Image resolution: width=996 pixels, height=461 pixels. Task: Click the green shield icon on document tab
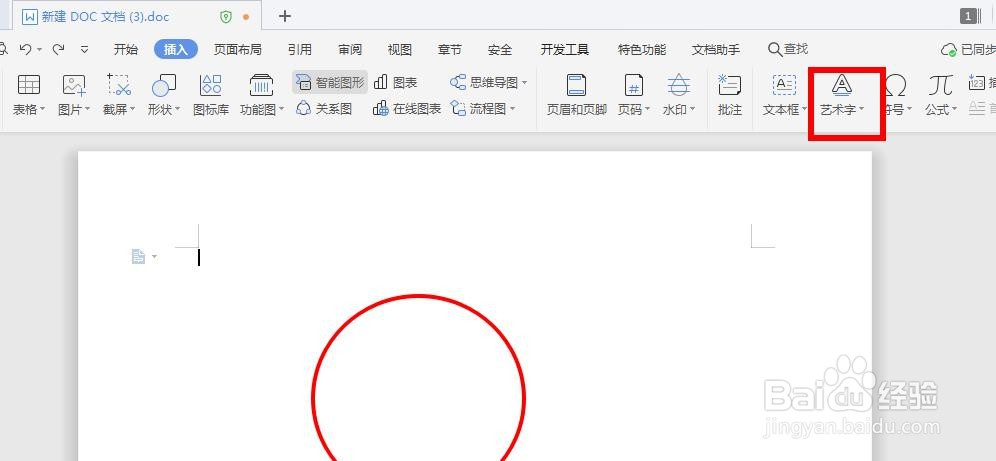pos(226,17)
